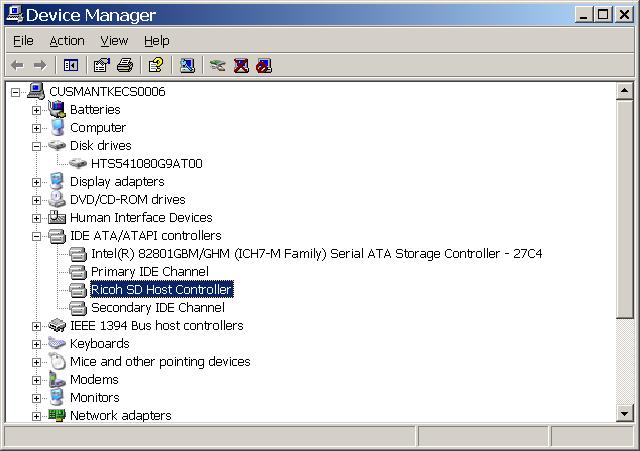
Task: Select Ricoh SD Host Controller text
Action: [x=162, y=289]
